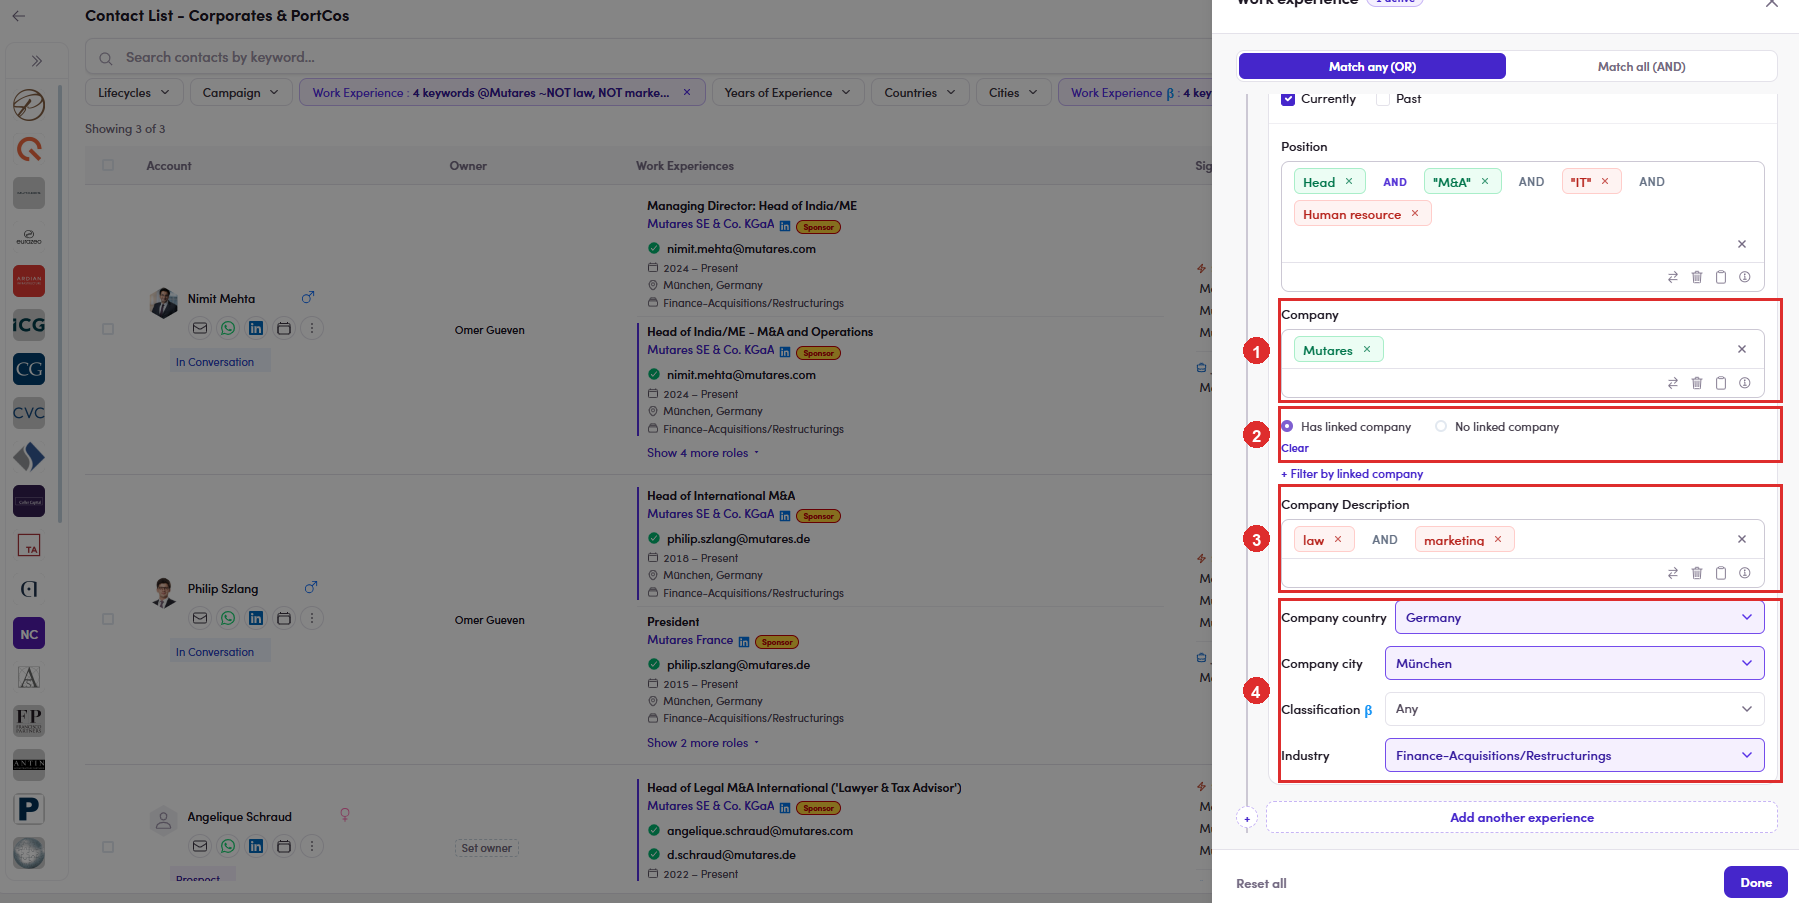Click inside the Company keyword field
The width and height of the screenshot is (1799, 903).
pos(1522,350)
